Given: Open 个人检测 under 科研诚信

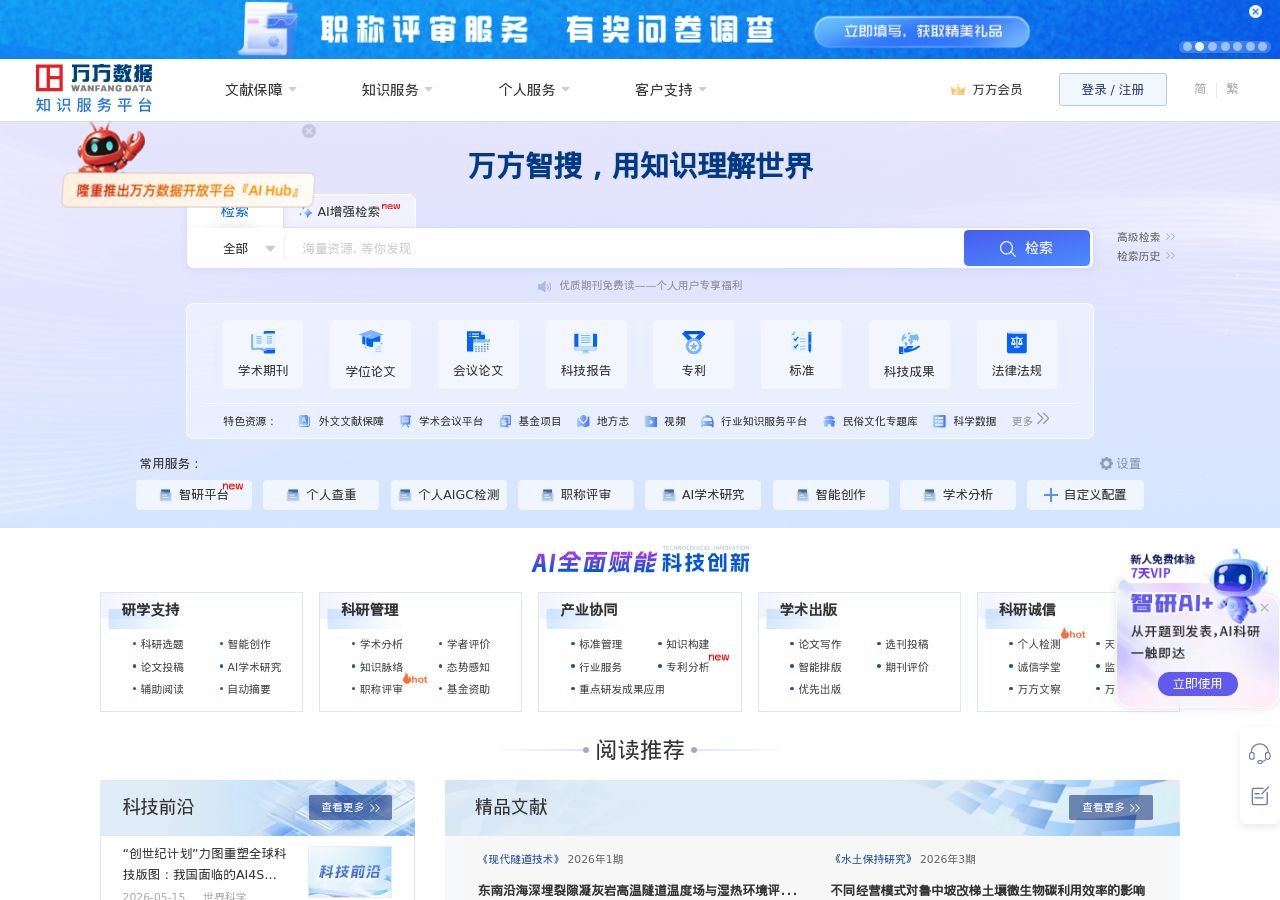Looking at the screenshot, I should [1039, 644].
